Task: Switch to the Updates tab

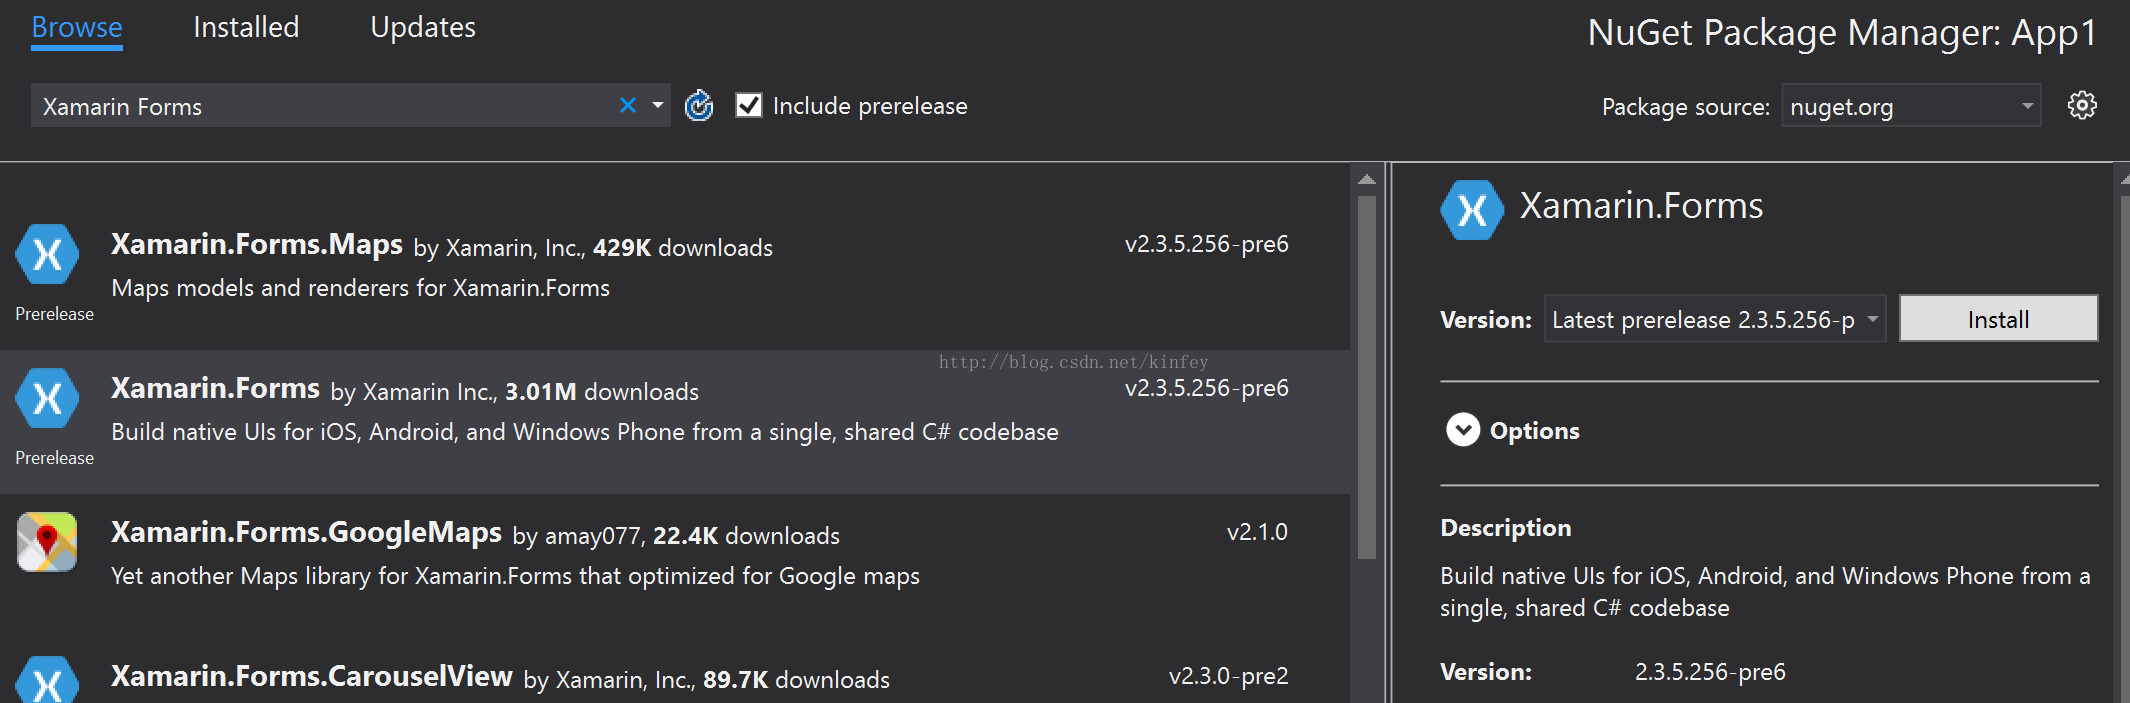Action: [x=423, y=27]
